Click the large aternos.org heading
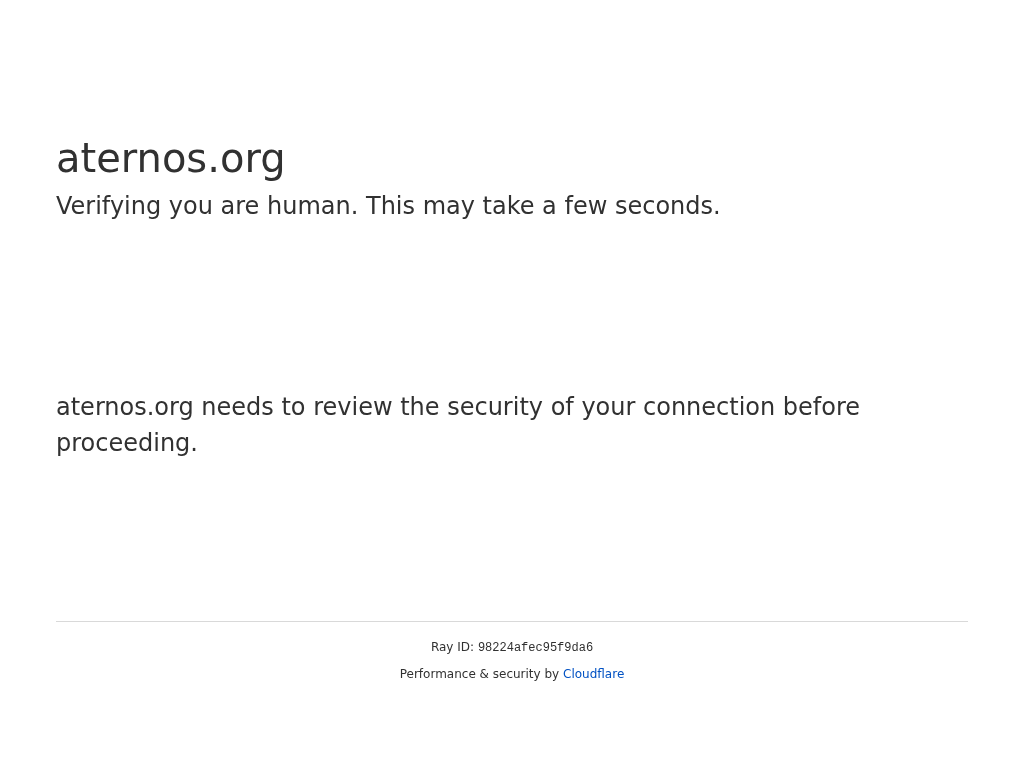The width and height of the screenshot is (1024, 768). click(170, 159)
